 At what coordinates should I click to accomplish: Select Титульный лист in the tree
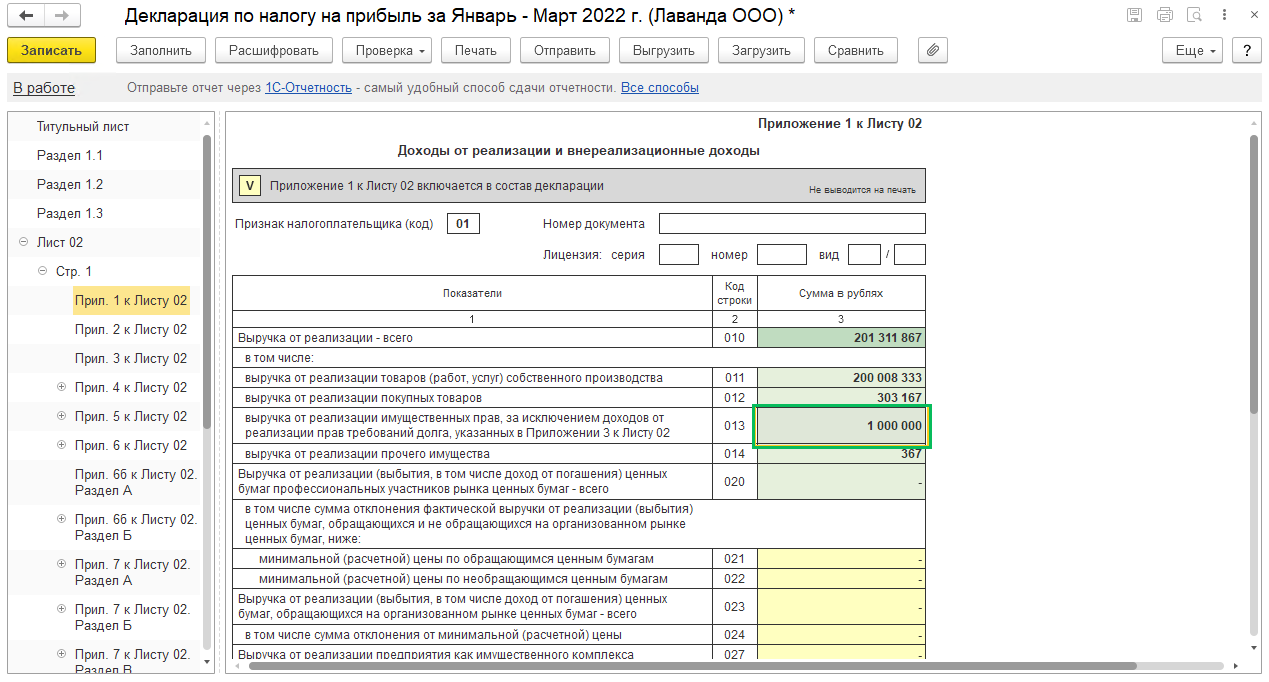coord(83,127)
